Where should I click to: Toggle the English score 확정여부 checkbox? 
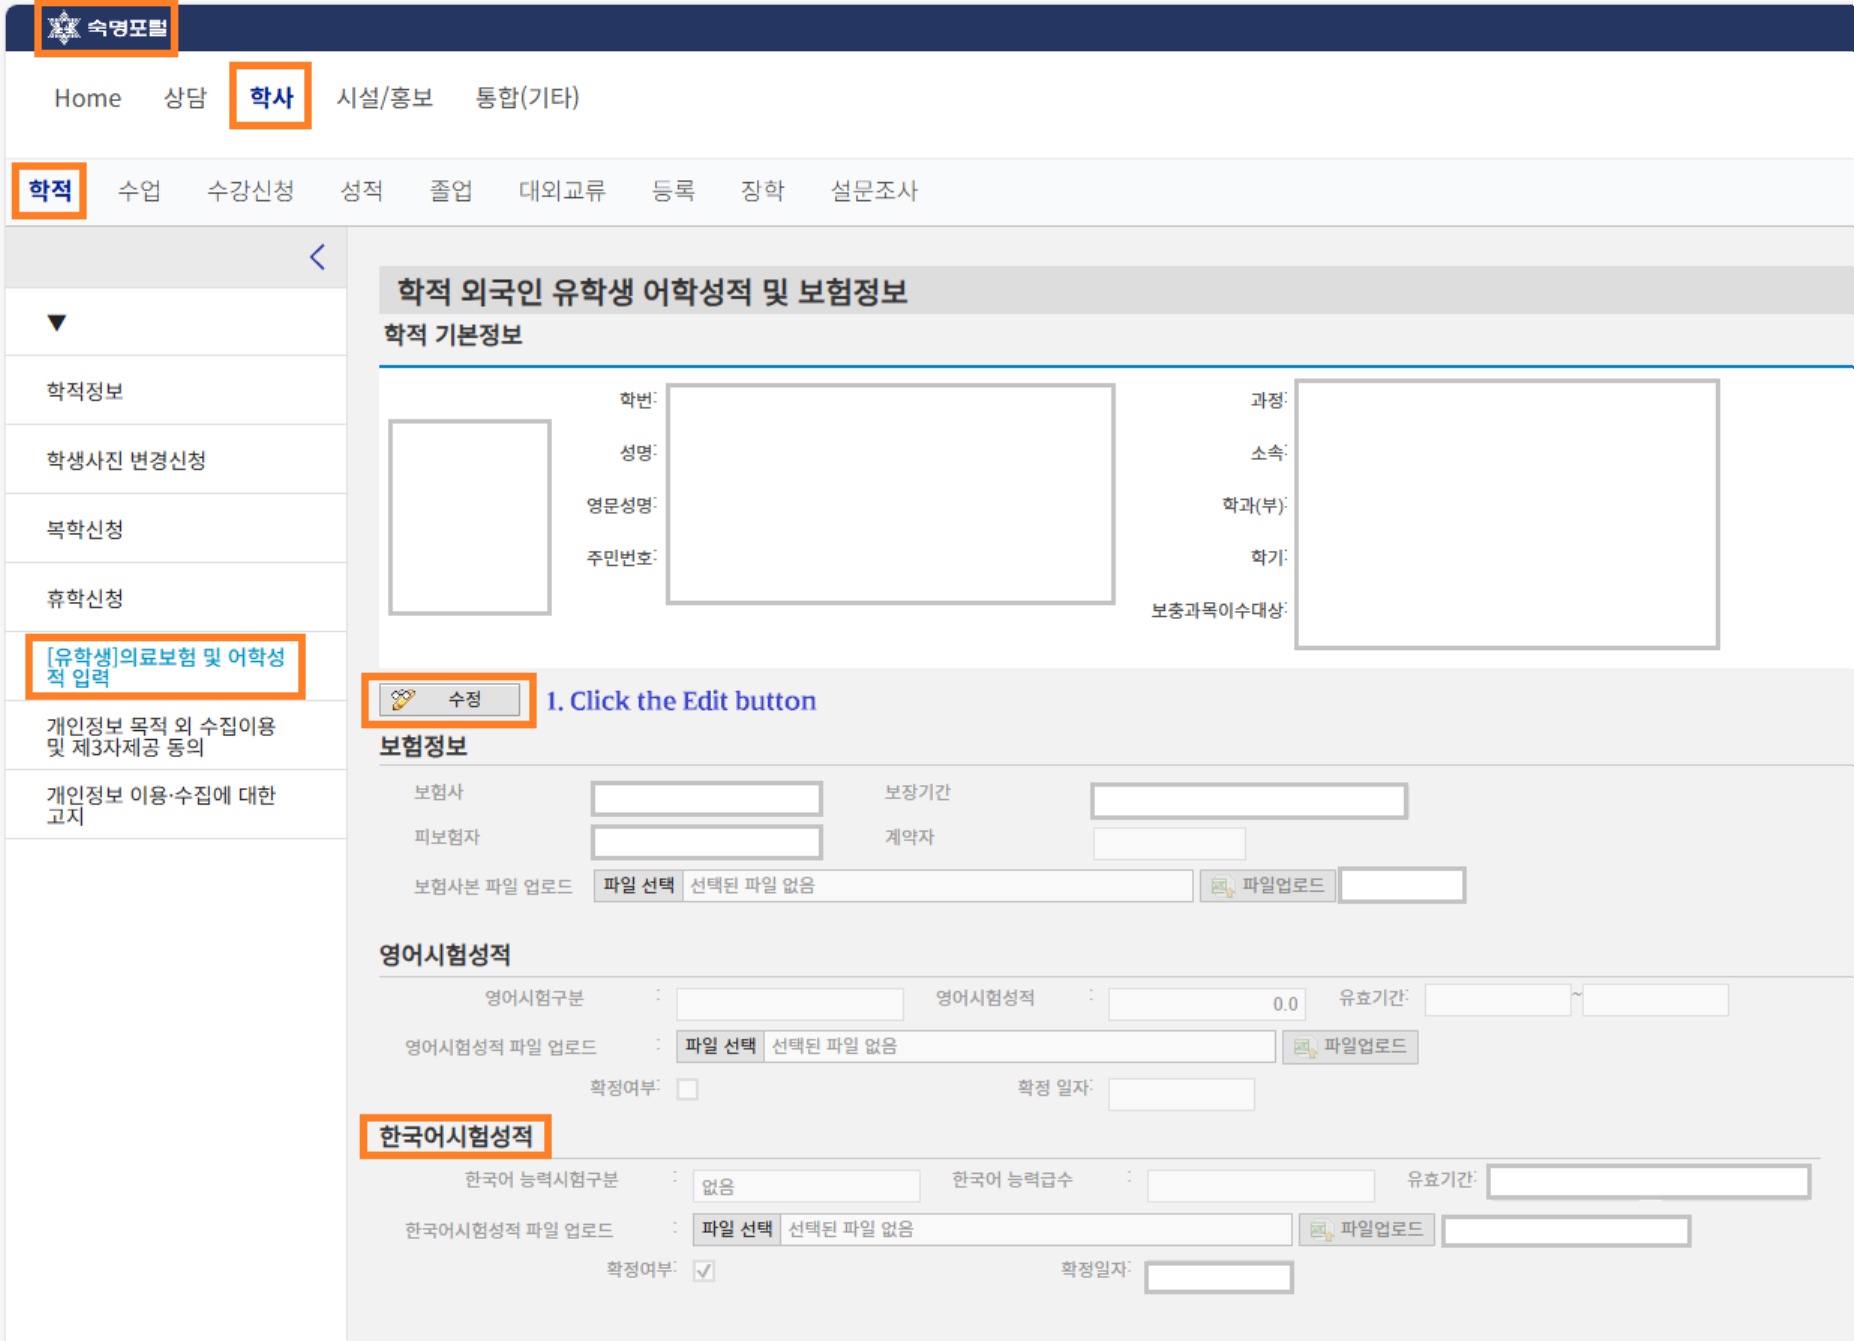tap(687, 1089)
